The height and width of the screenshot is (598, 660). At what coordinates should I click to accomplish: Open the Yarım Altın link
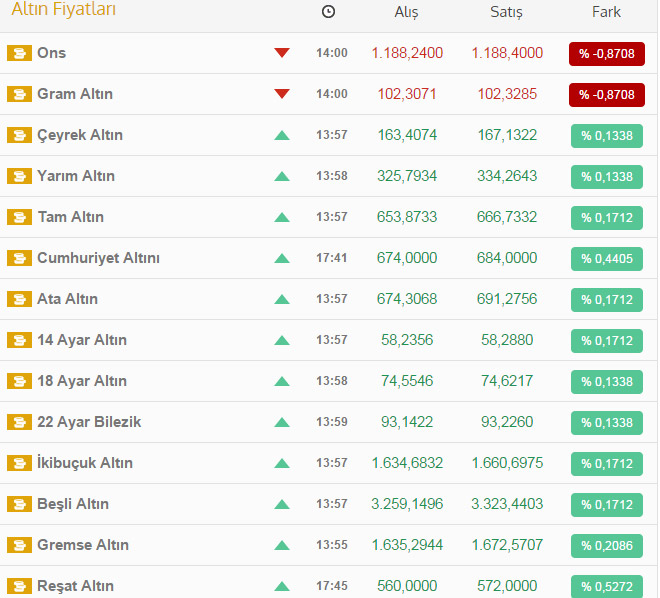point(76,176)
